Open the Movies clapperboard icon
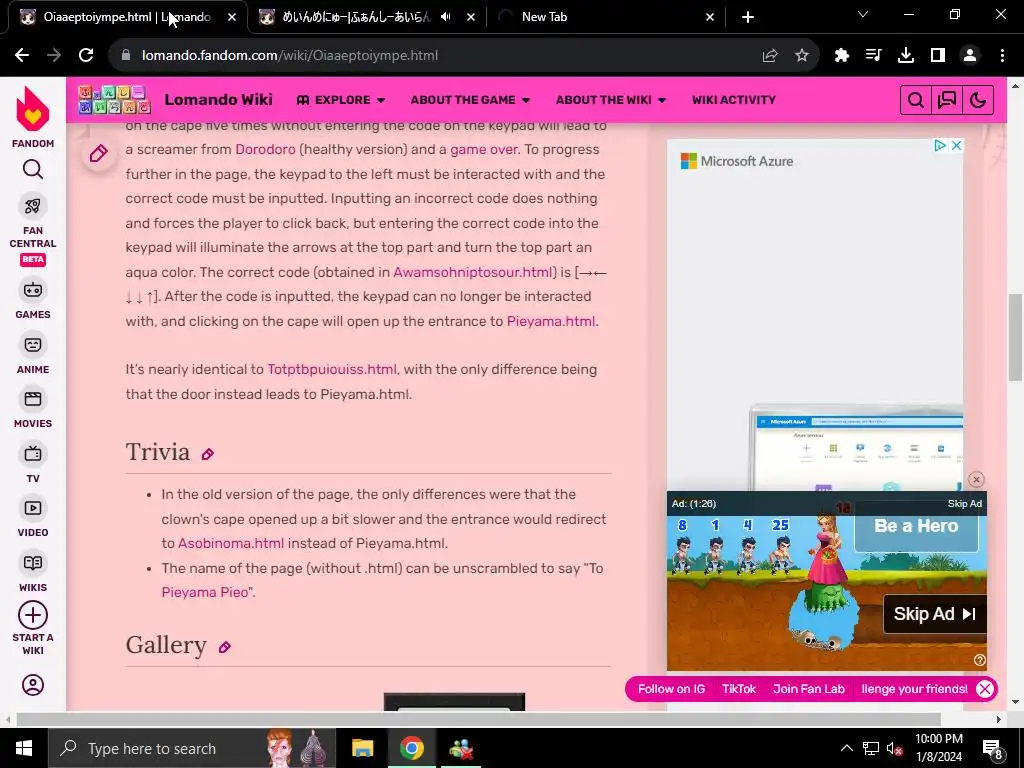Image resolution: width=1024 pixels, height=768 pixels. (x=33, y=399)
